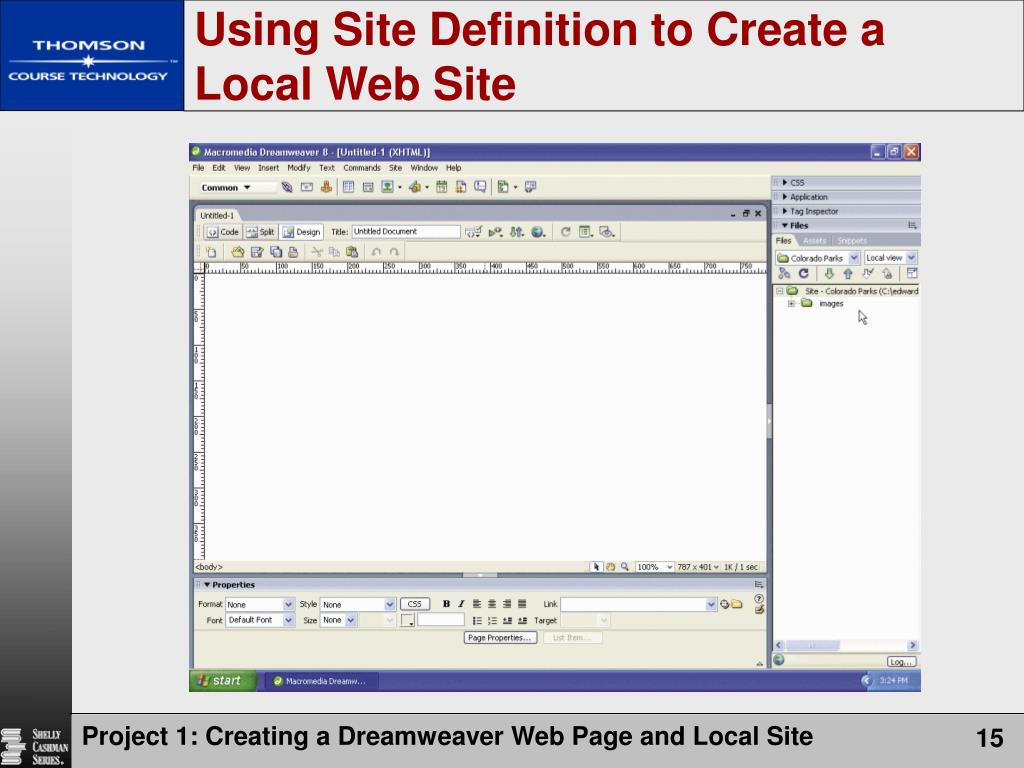Click the Images insert icon

tap(388, 187)
